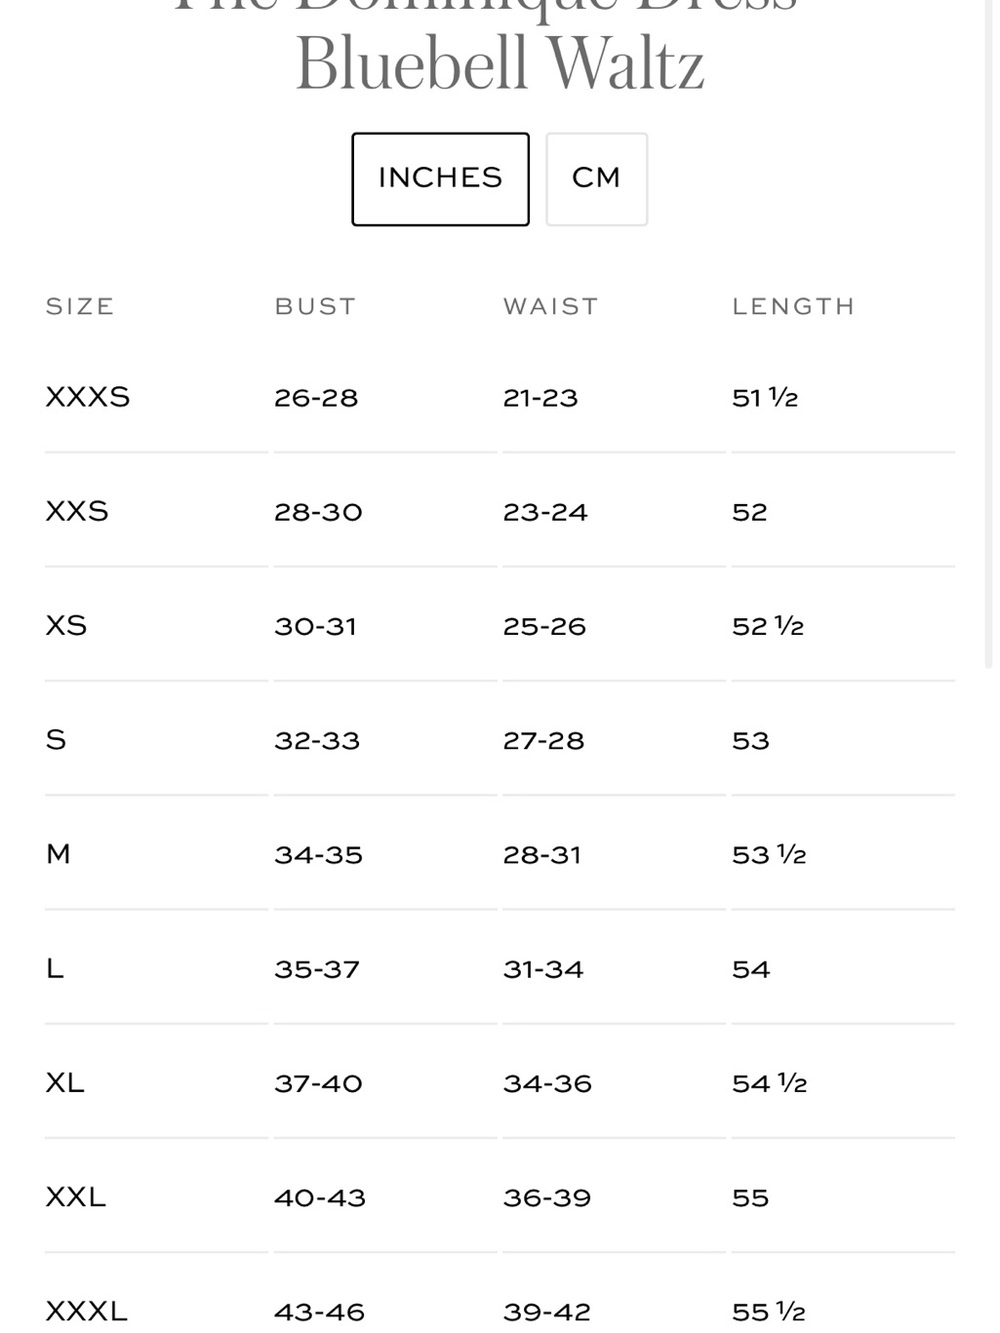
Task: Click the XXXS size row label
Action: pos(88,397)
